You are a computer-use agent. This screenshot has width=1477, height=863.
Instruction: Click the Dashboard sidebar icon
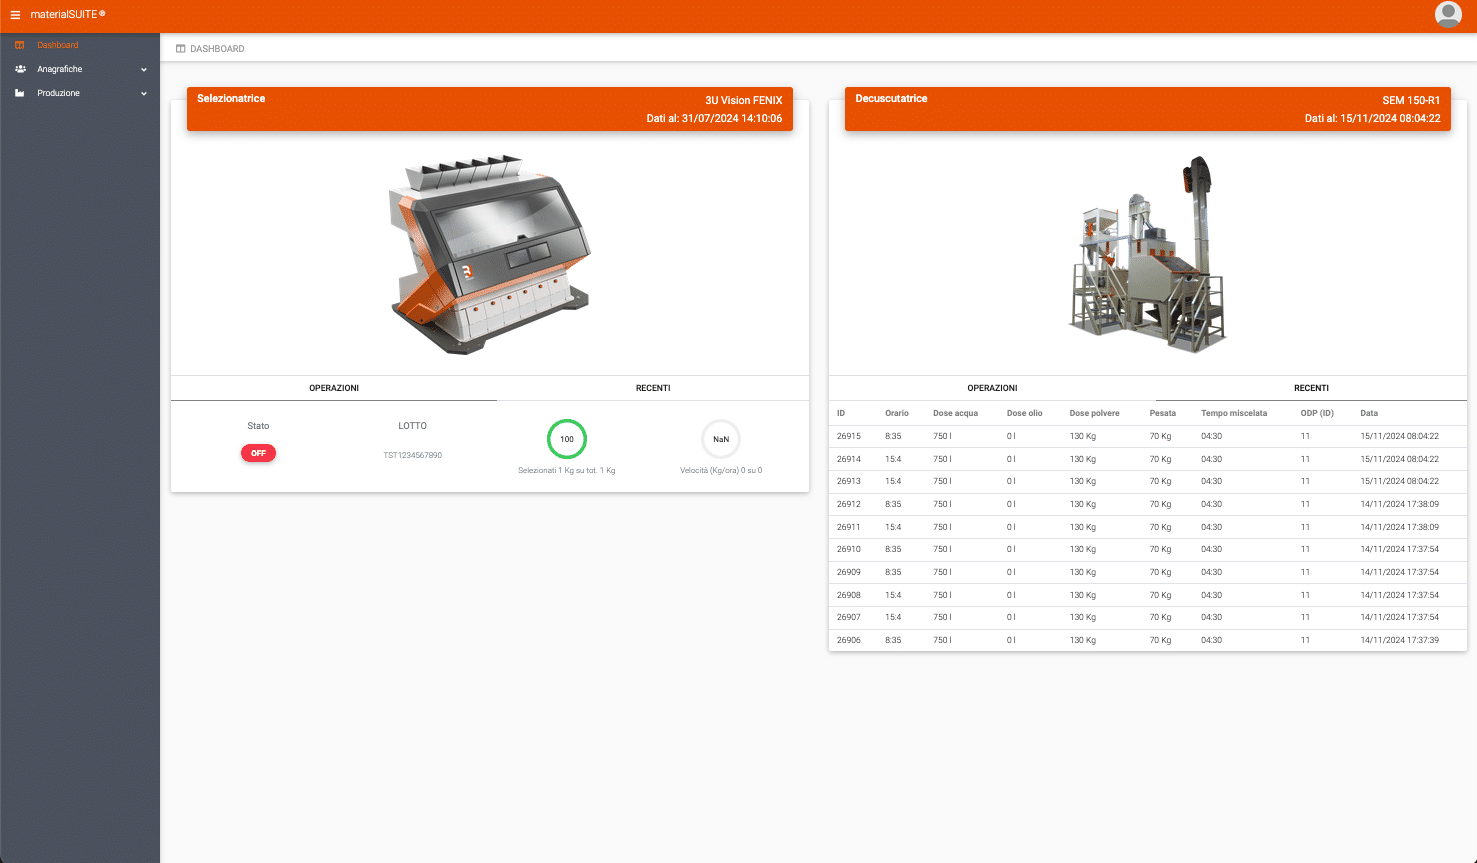[20, 45]
